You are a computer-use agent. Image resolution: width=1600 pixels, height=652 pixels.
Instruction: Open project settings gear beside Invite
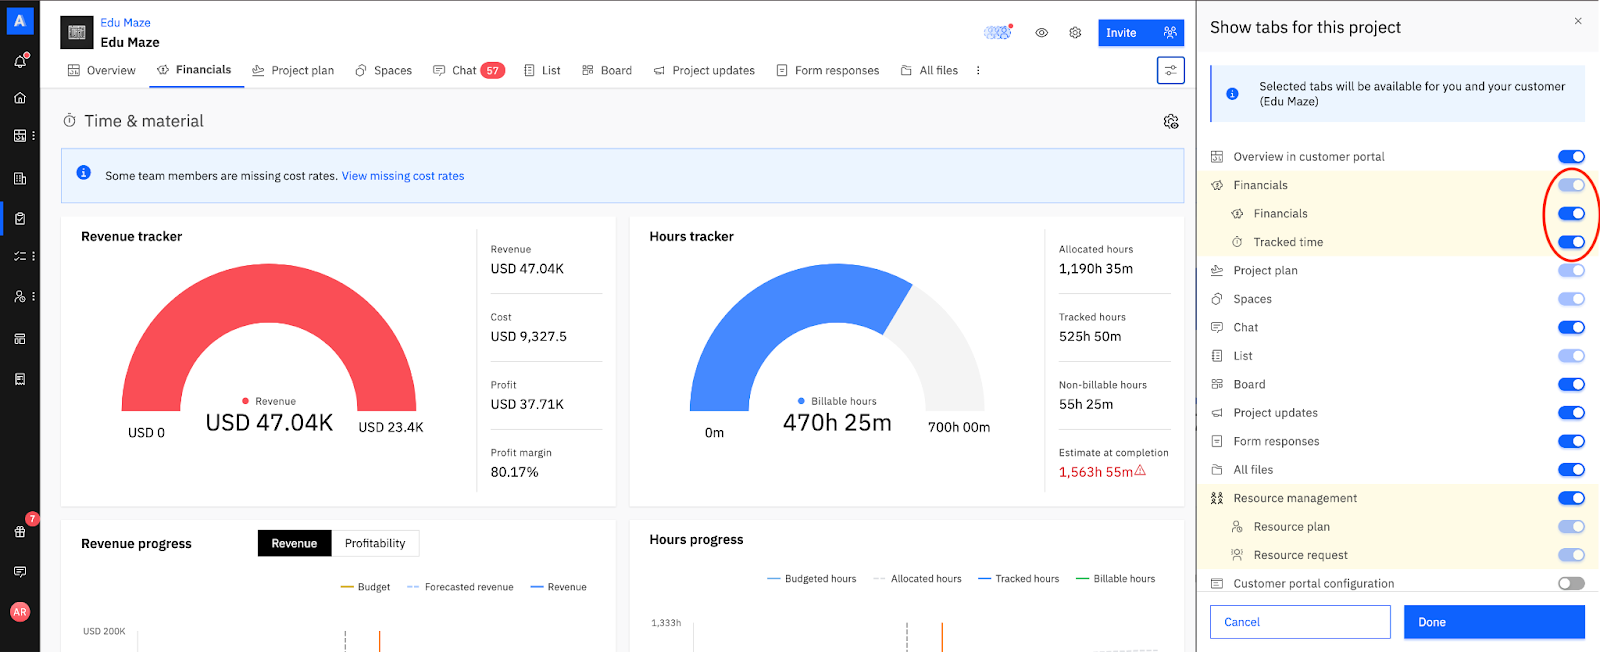click(x=1075, y=33)
